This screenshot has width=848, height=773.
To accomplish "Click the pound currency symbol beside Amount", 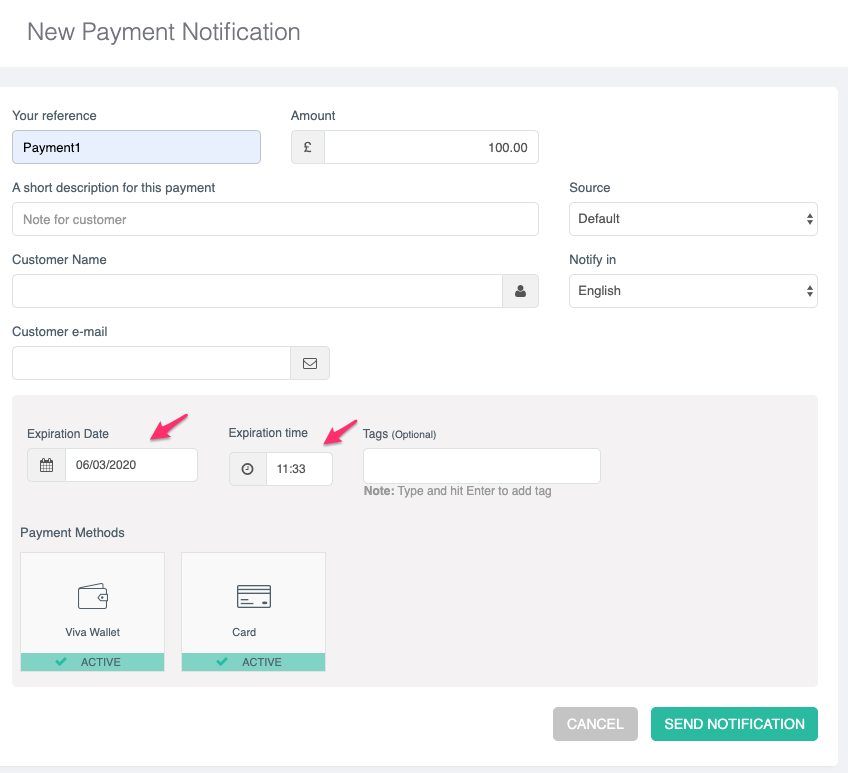I will [308, 147].
